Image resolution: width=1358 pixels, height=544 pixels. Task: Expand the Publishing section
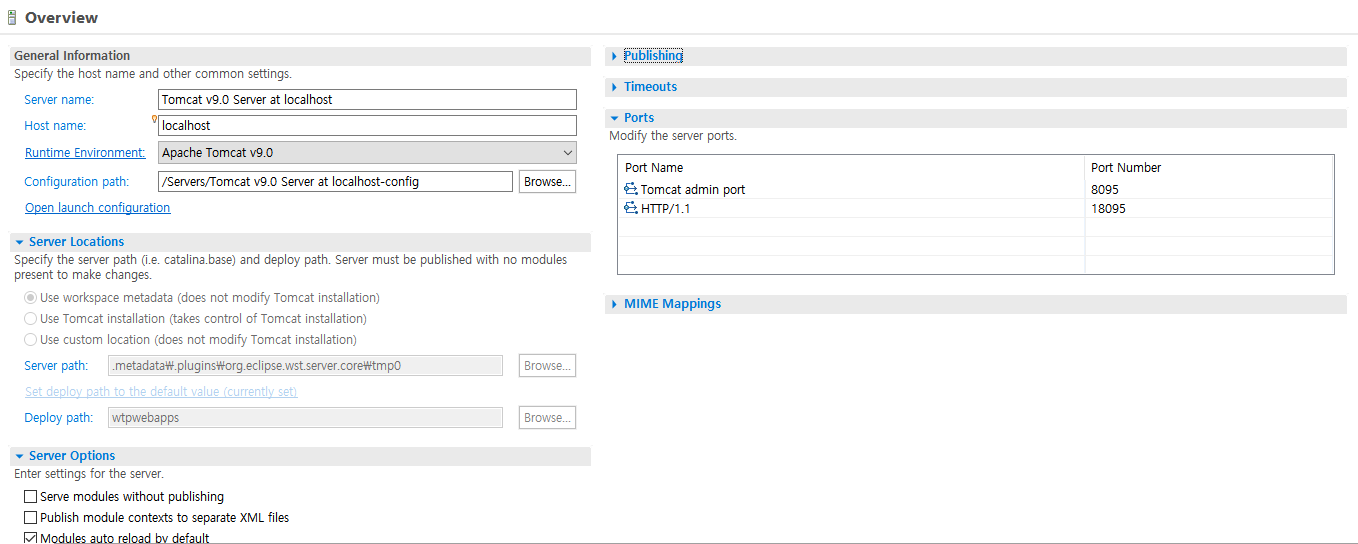point(614,56)
